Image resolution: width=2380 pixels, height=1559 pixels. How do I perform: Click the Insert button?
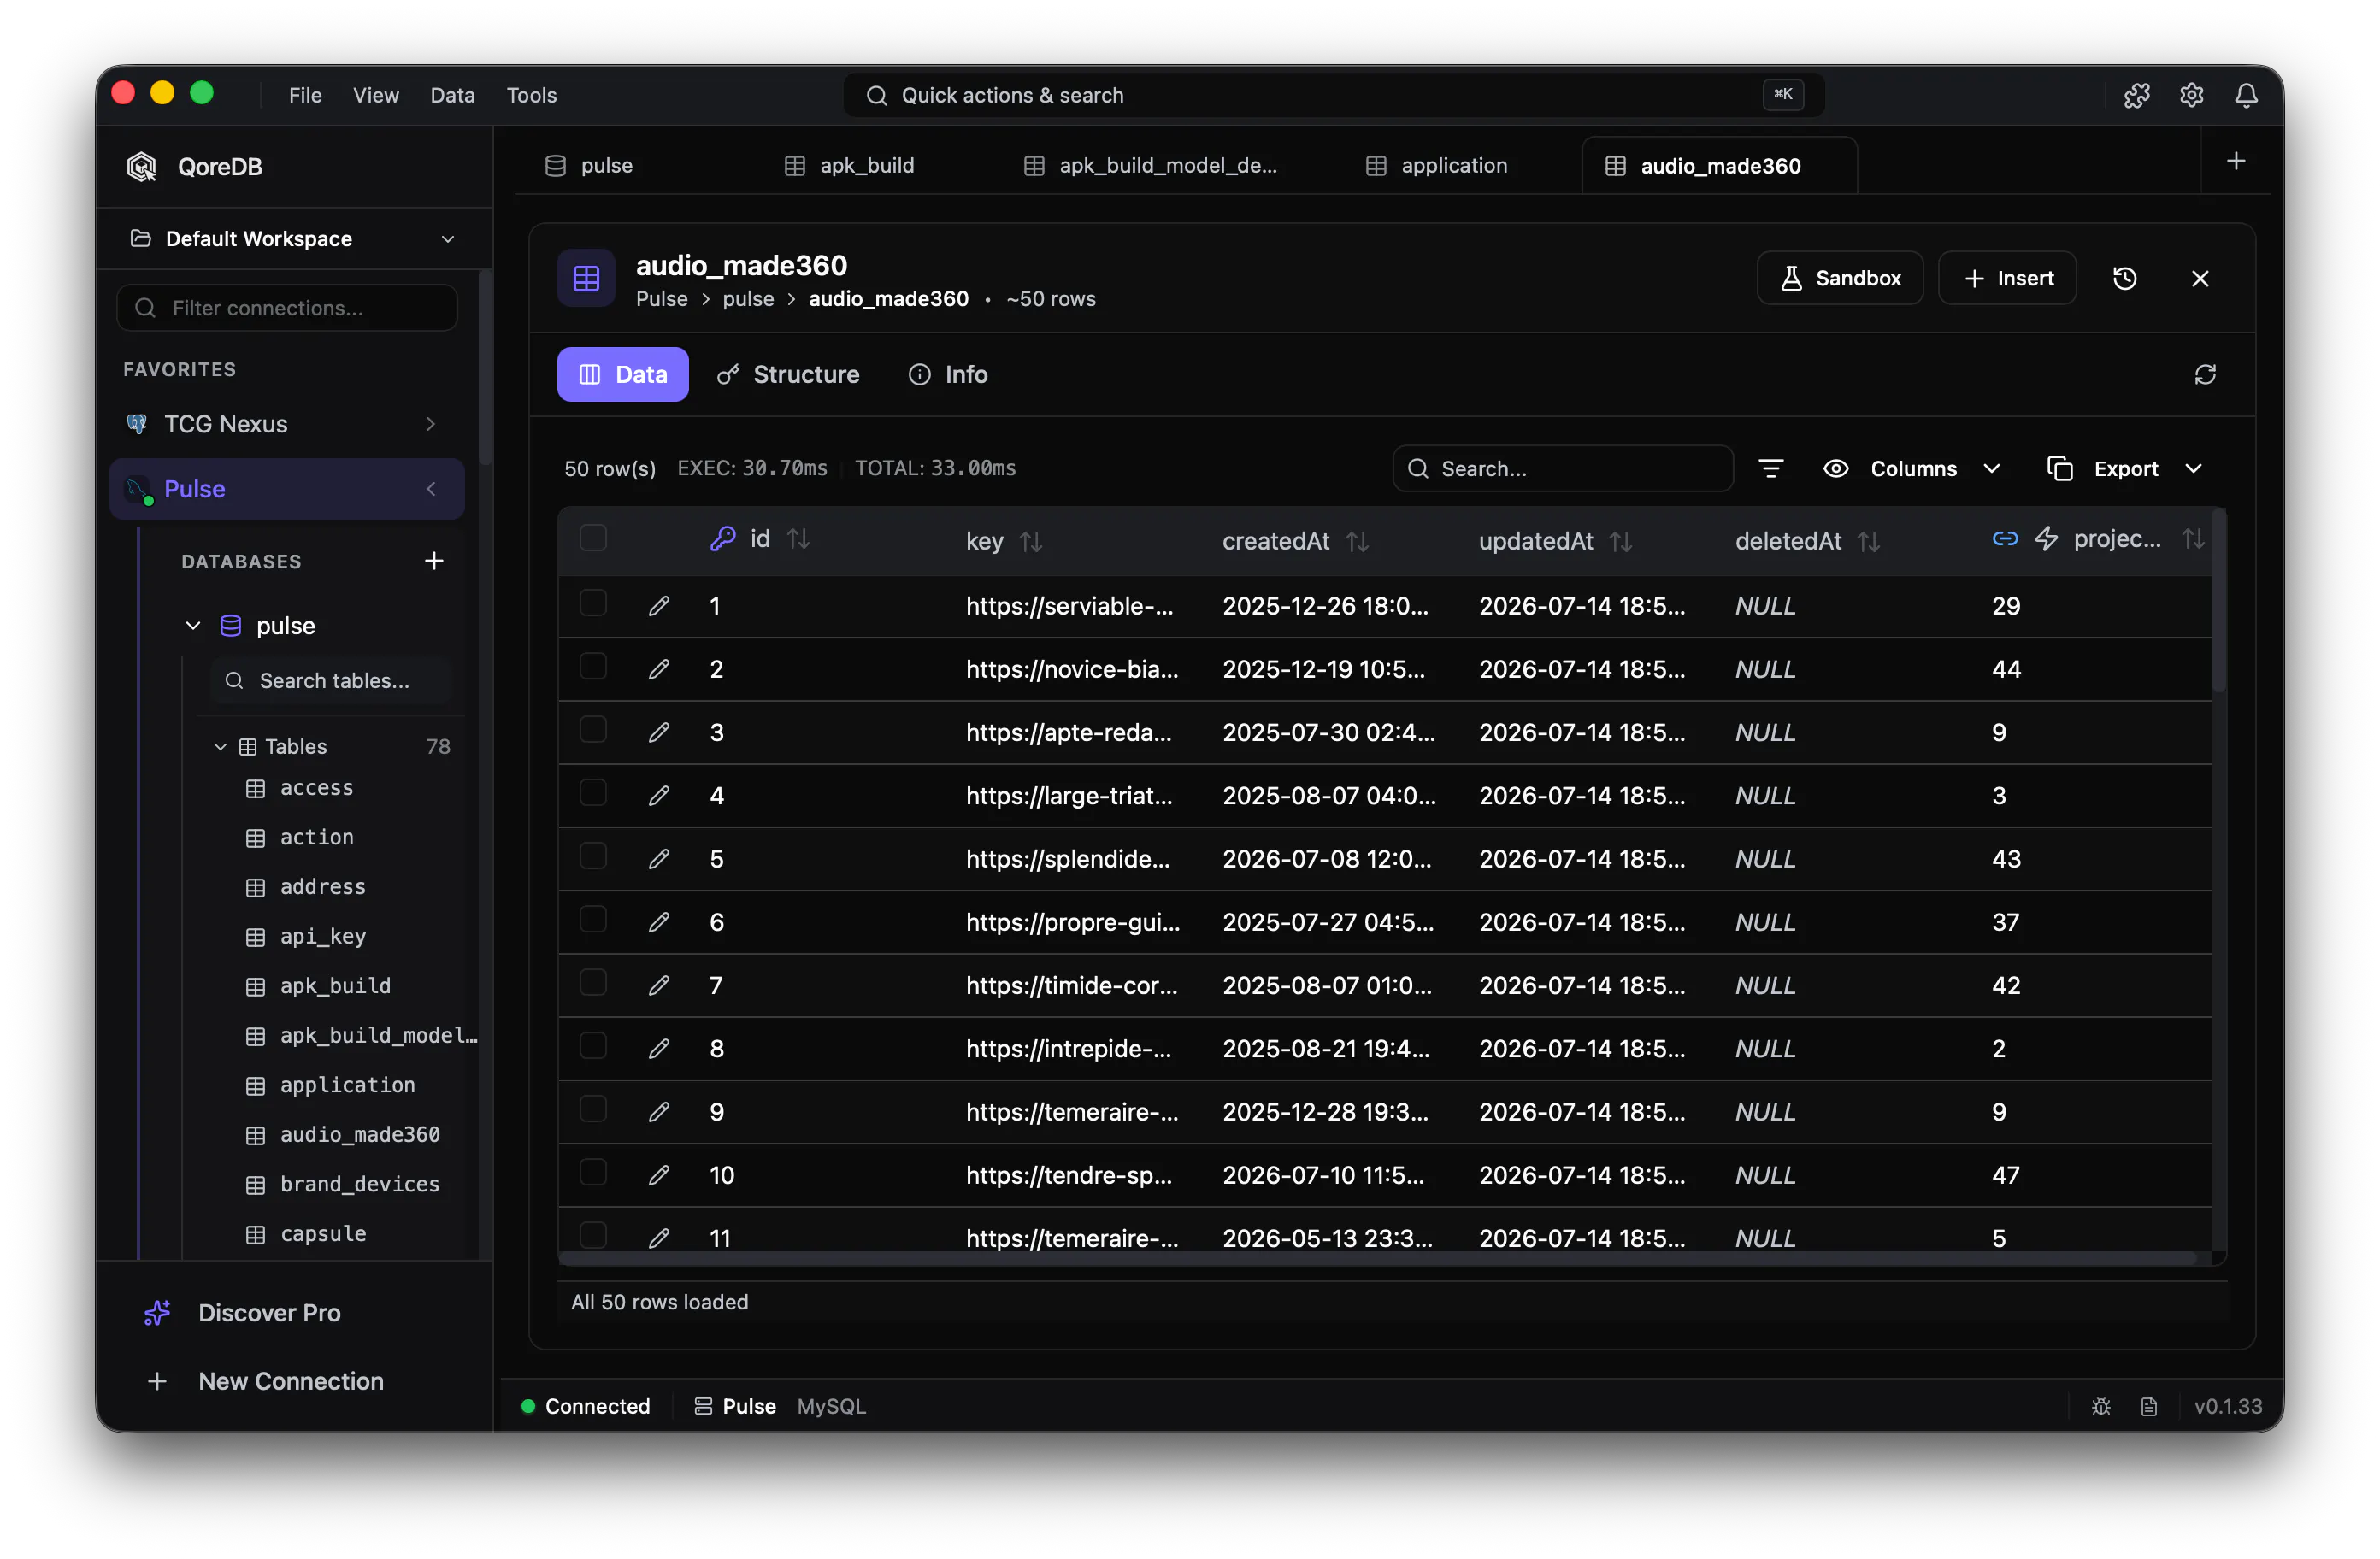pyautogui.click(x=2008, y=278)
